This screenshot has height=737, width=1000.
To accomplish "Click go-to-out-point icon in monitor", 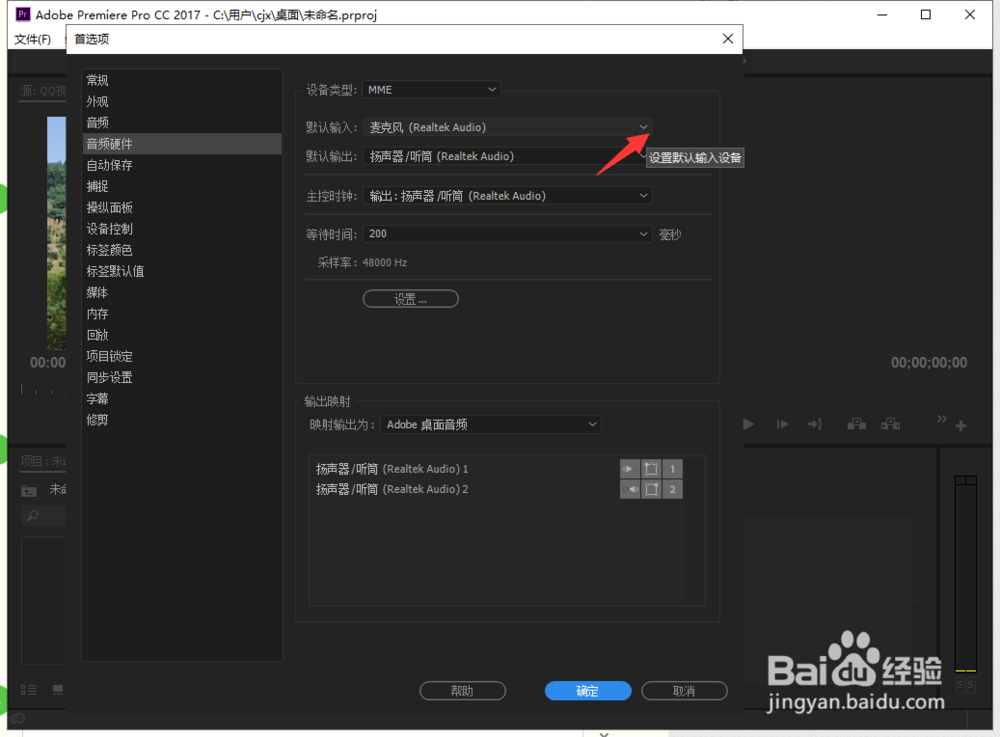I will [815, 424].
